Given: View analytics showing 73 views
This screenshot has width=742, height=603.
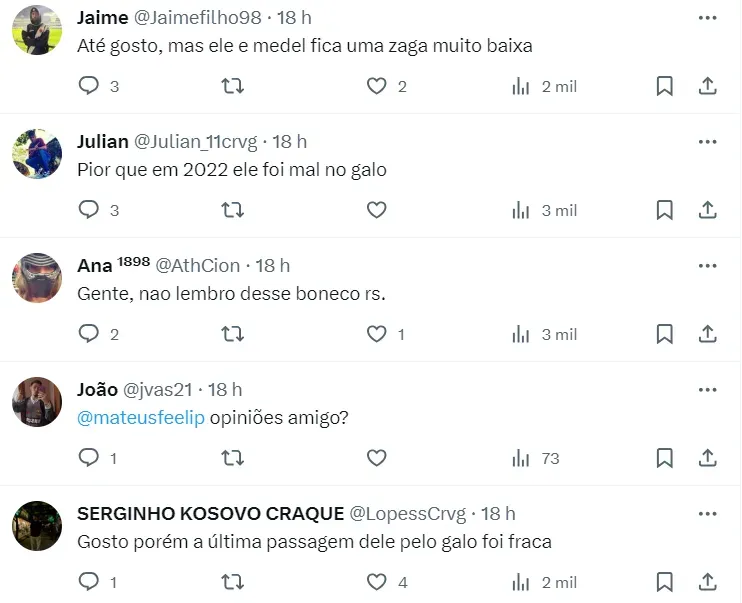Looking at the screenshot, I should [535, 458].
